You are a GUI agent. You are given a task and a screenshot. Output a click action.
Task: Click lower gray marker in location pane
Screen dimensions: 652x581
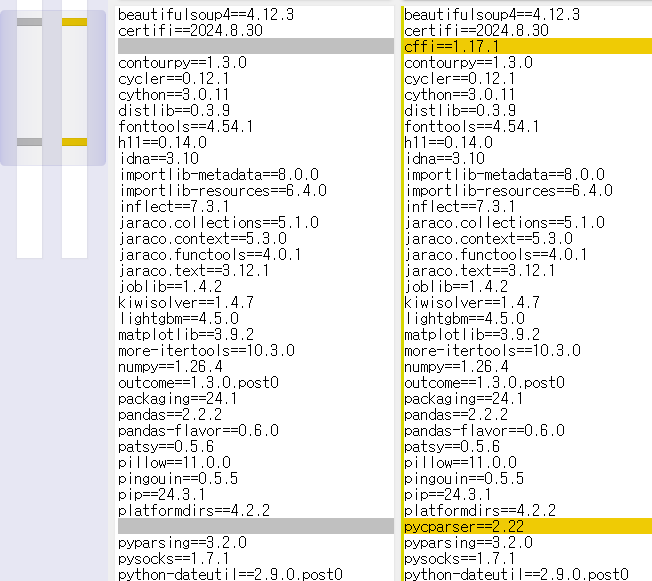(30, 142)
